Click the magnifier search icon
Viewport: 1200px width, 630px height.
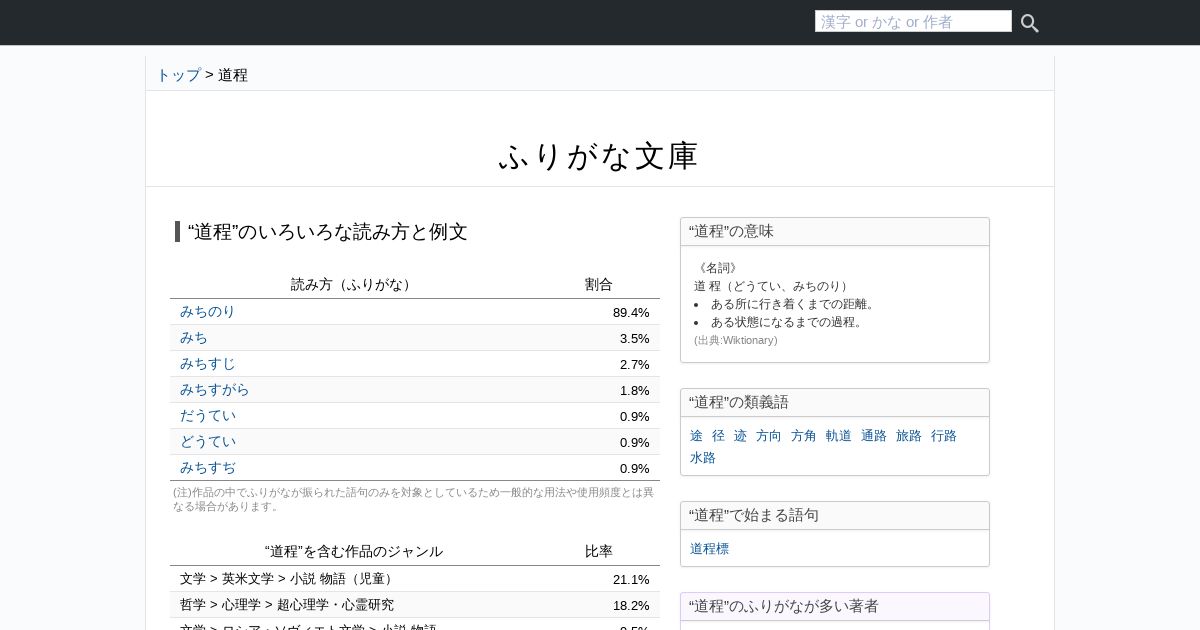point(1029,22)
